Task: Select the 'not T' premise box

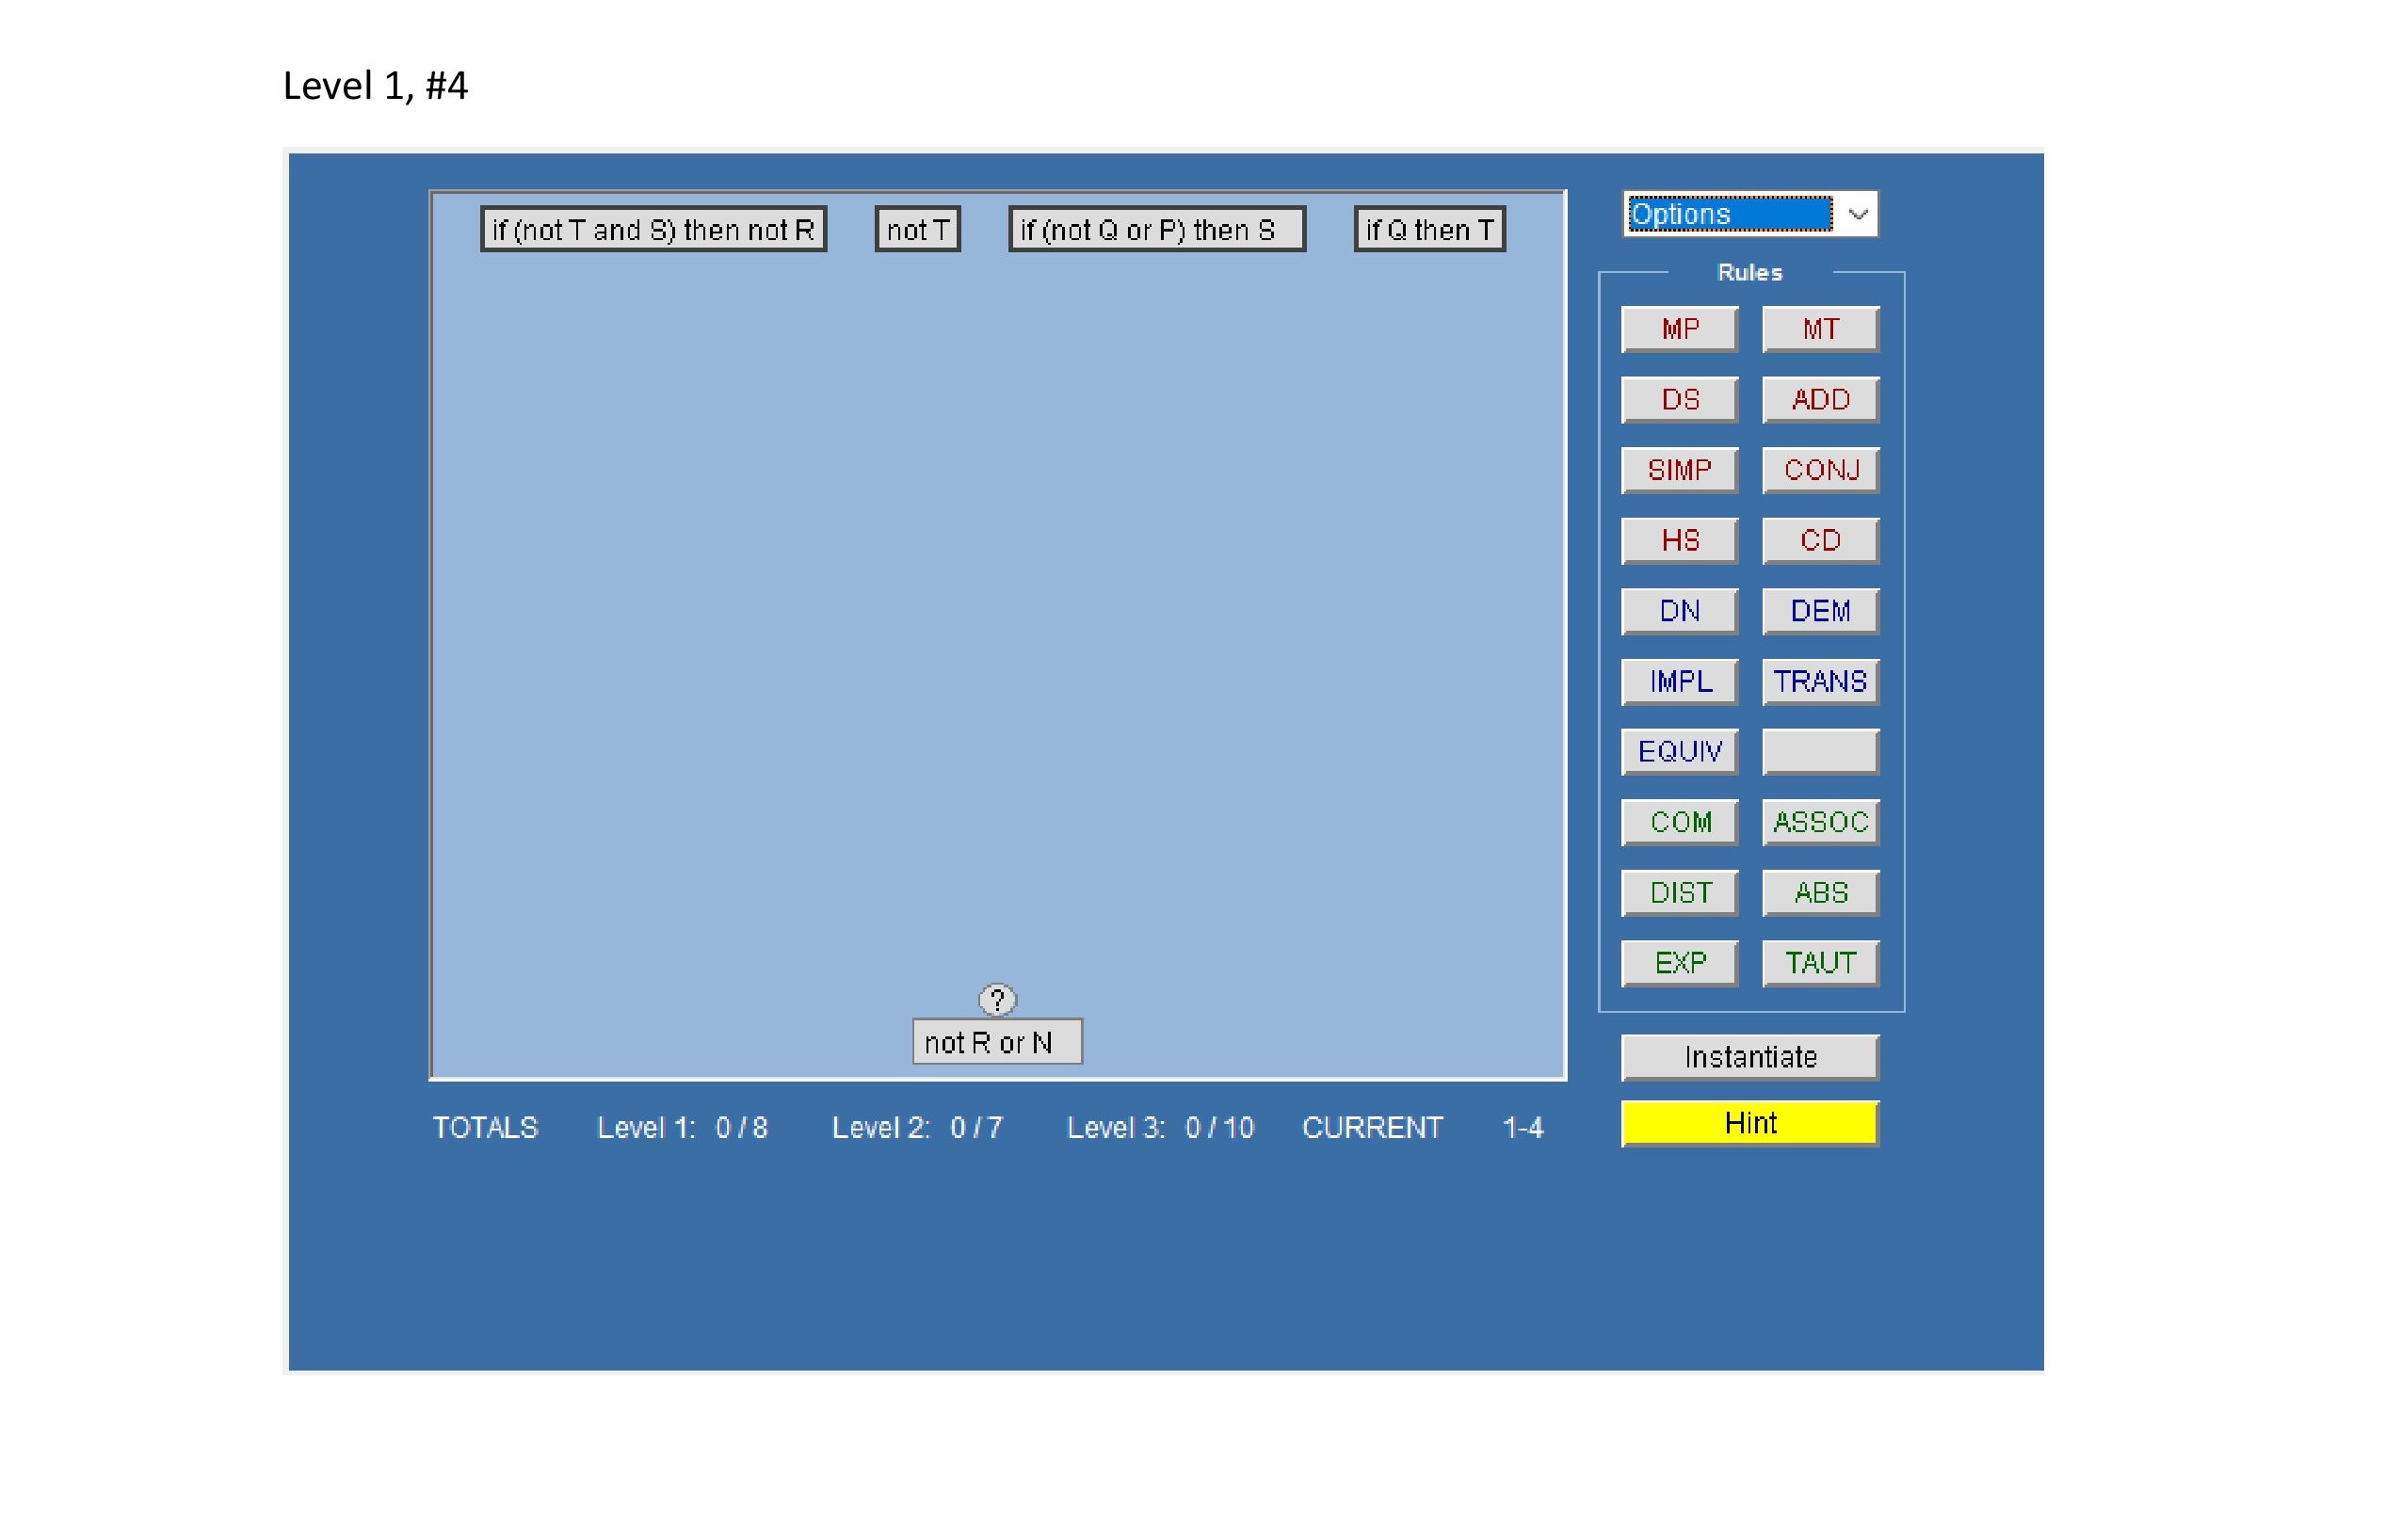Action: [917, 230]
